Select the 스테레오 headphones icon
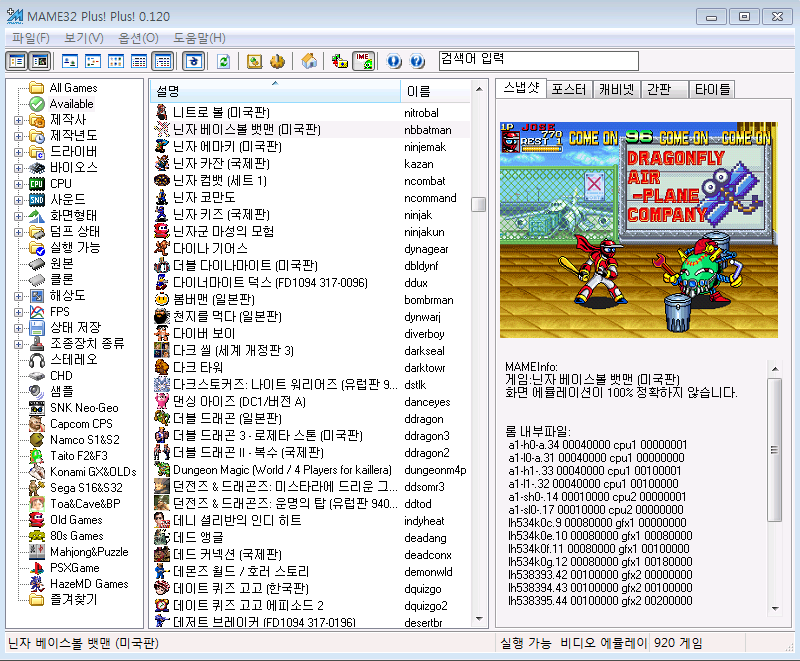This screenshot has height=661, width=800. coord(37,360)
